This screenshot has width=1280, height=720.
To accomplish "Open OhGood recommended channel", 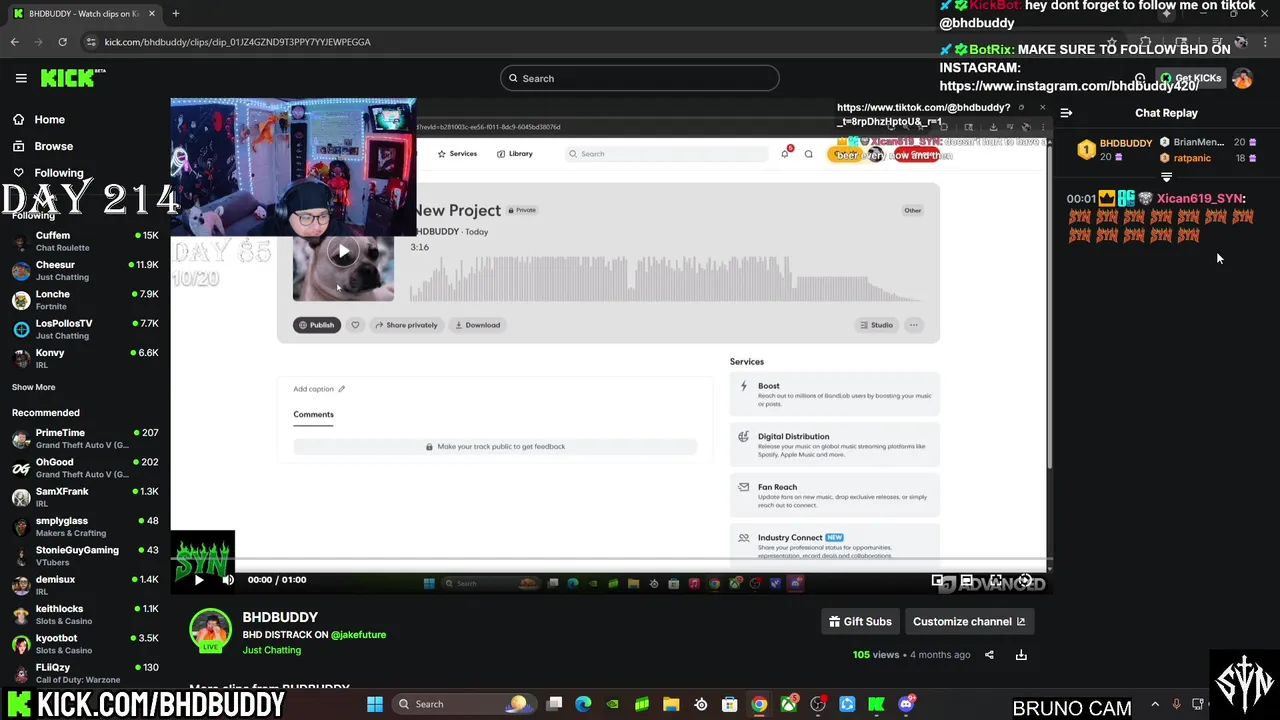I will tap(85, 468).
